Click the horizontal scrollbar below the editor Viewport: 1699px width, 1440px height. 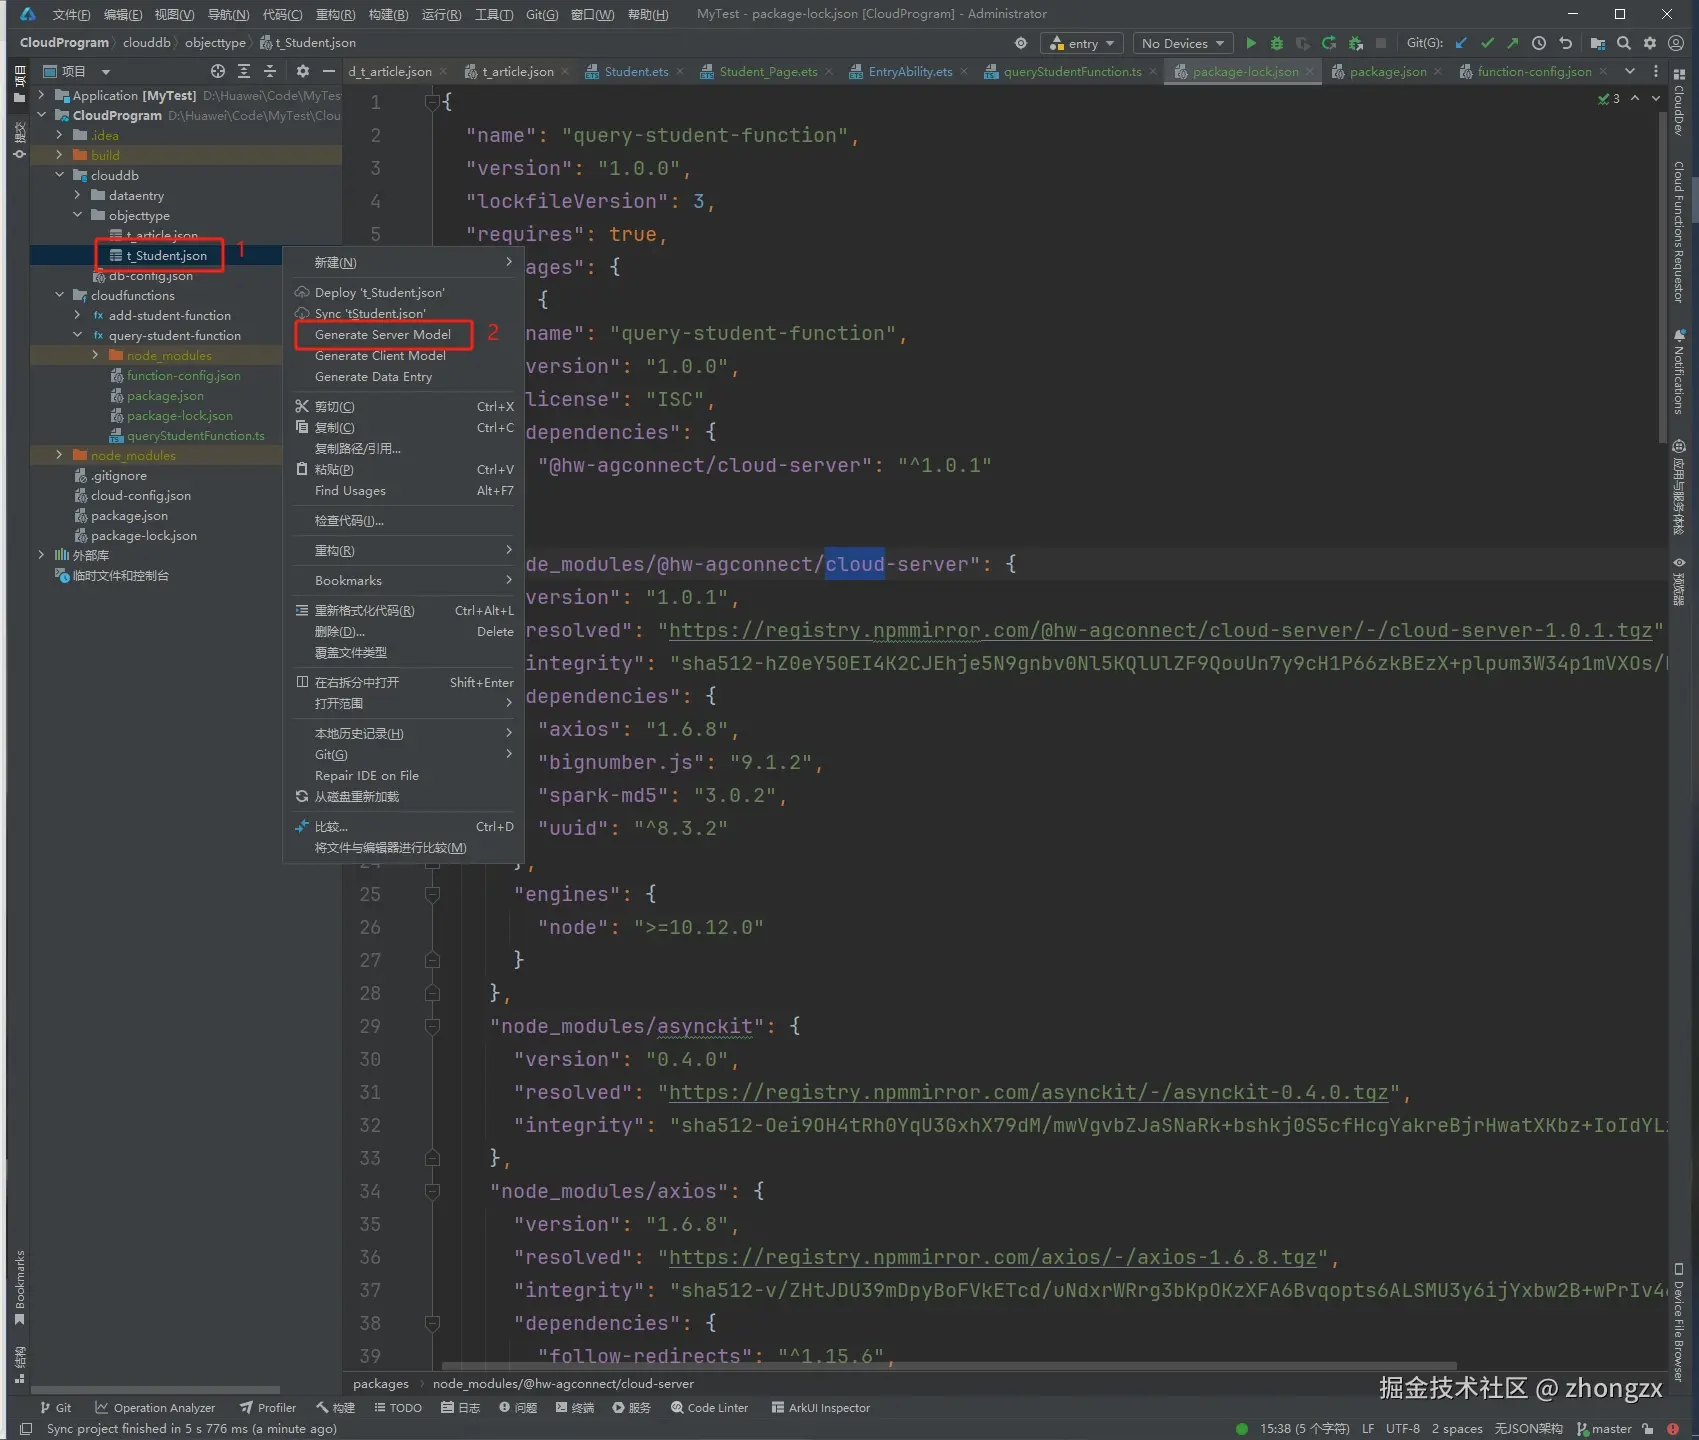click(x=948, y=1365)
